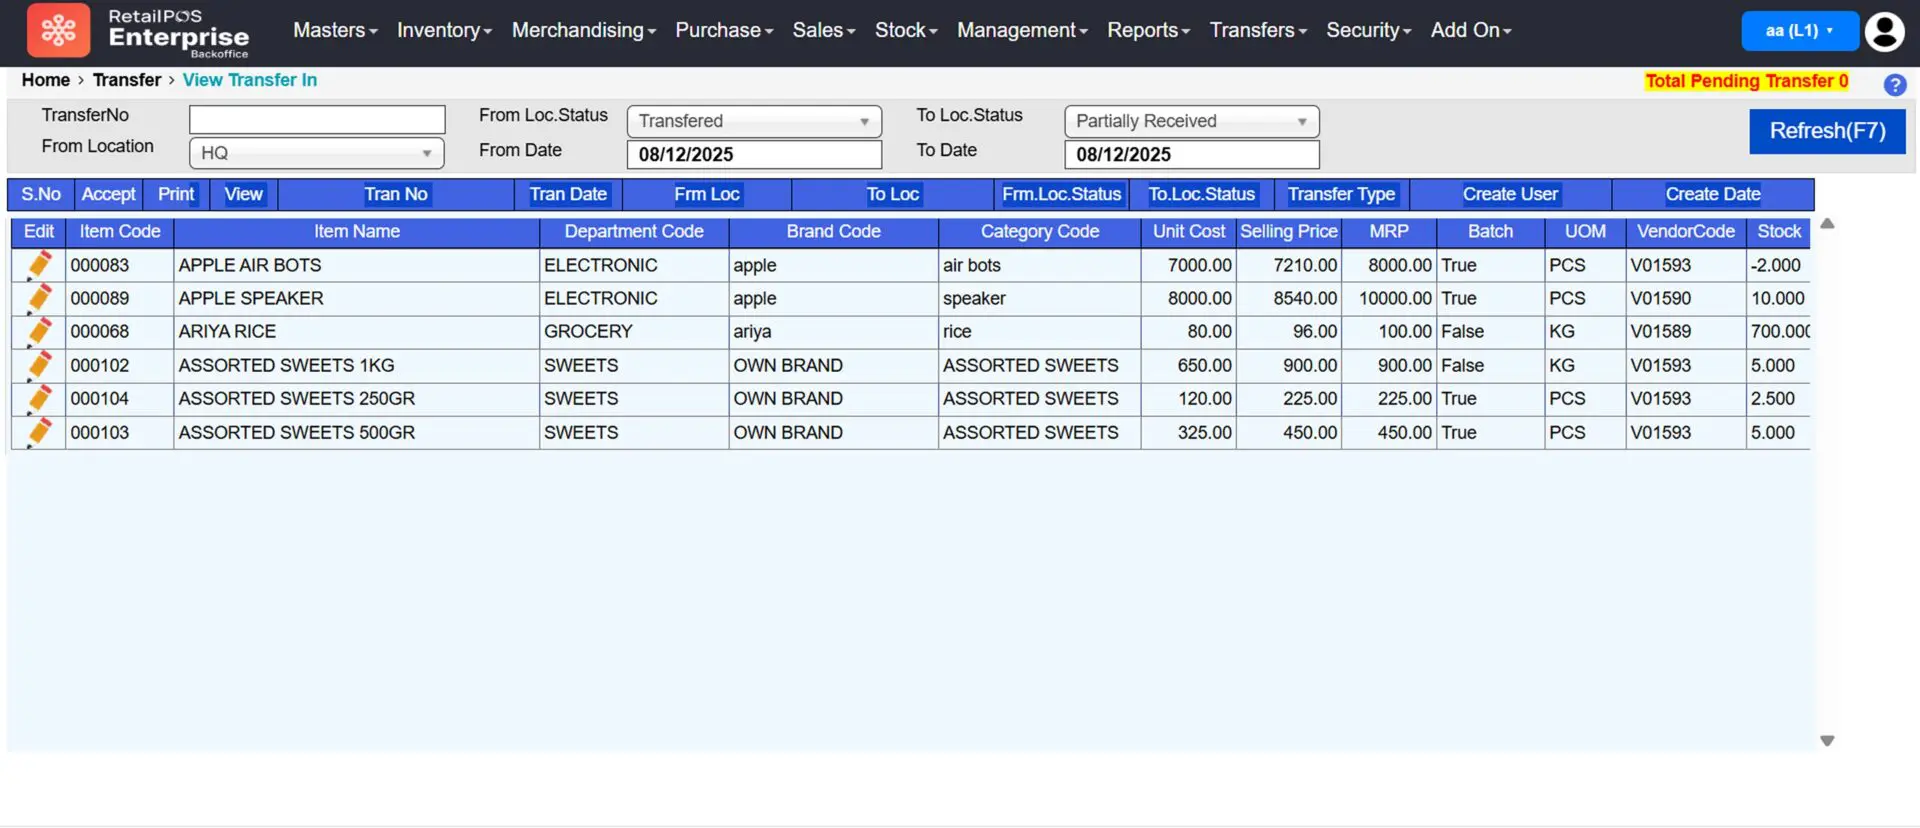This screenshot has width=1920, height=828.
Task: Open the user profile avatar icon
Action: click(1885, 31)
